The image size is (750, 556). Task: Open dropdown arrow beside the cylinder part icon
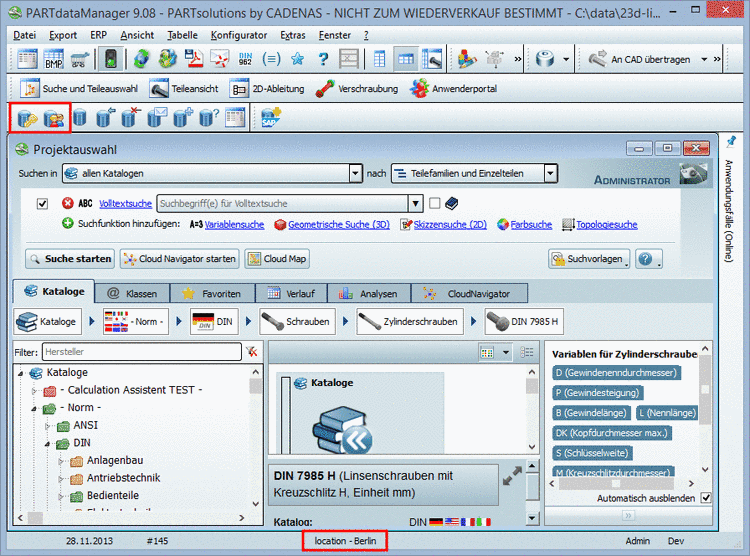click(x=566, y=59)
